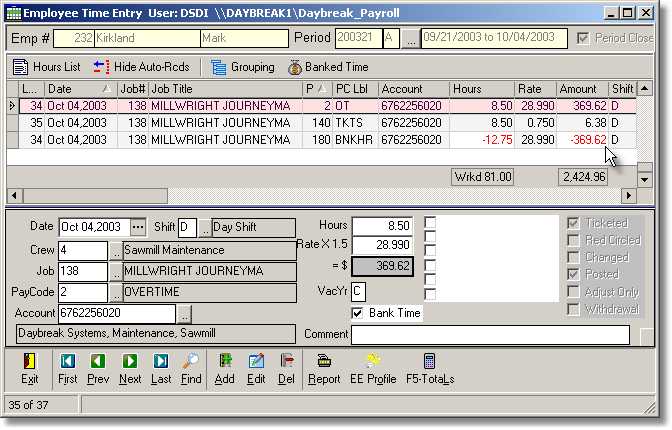The width and height of the screenshot is (672, 430).
Task: Click the VacYr field
Action: click(x=358, y=292)
